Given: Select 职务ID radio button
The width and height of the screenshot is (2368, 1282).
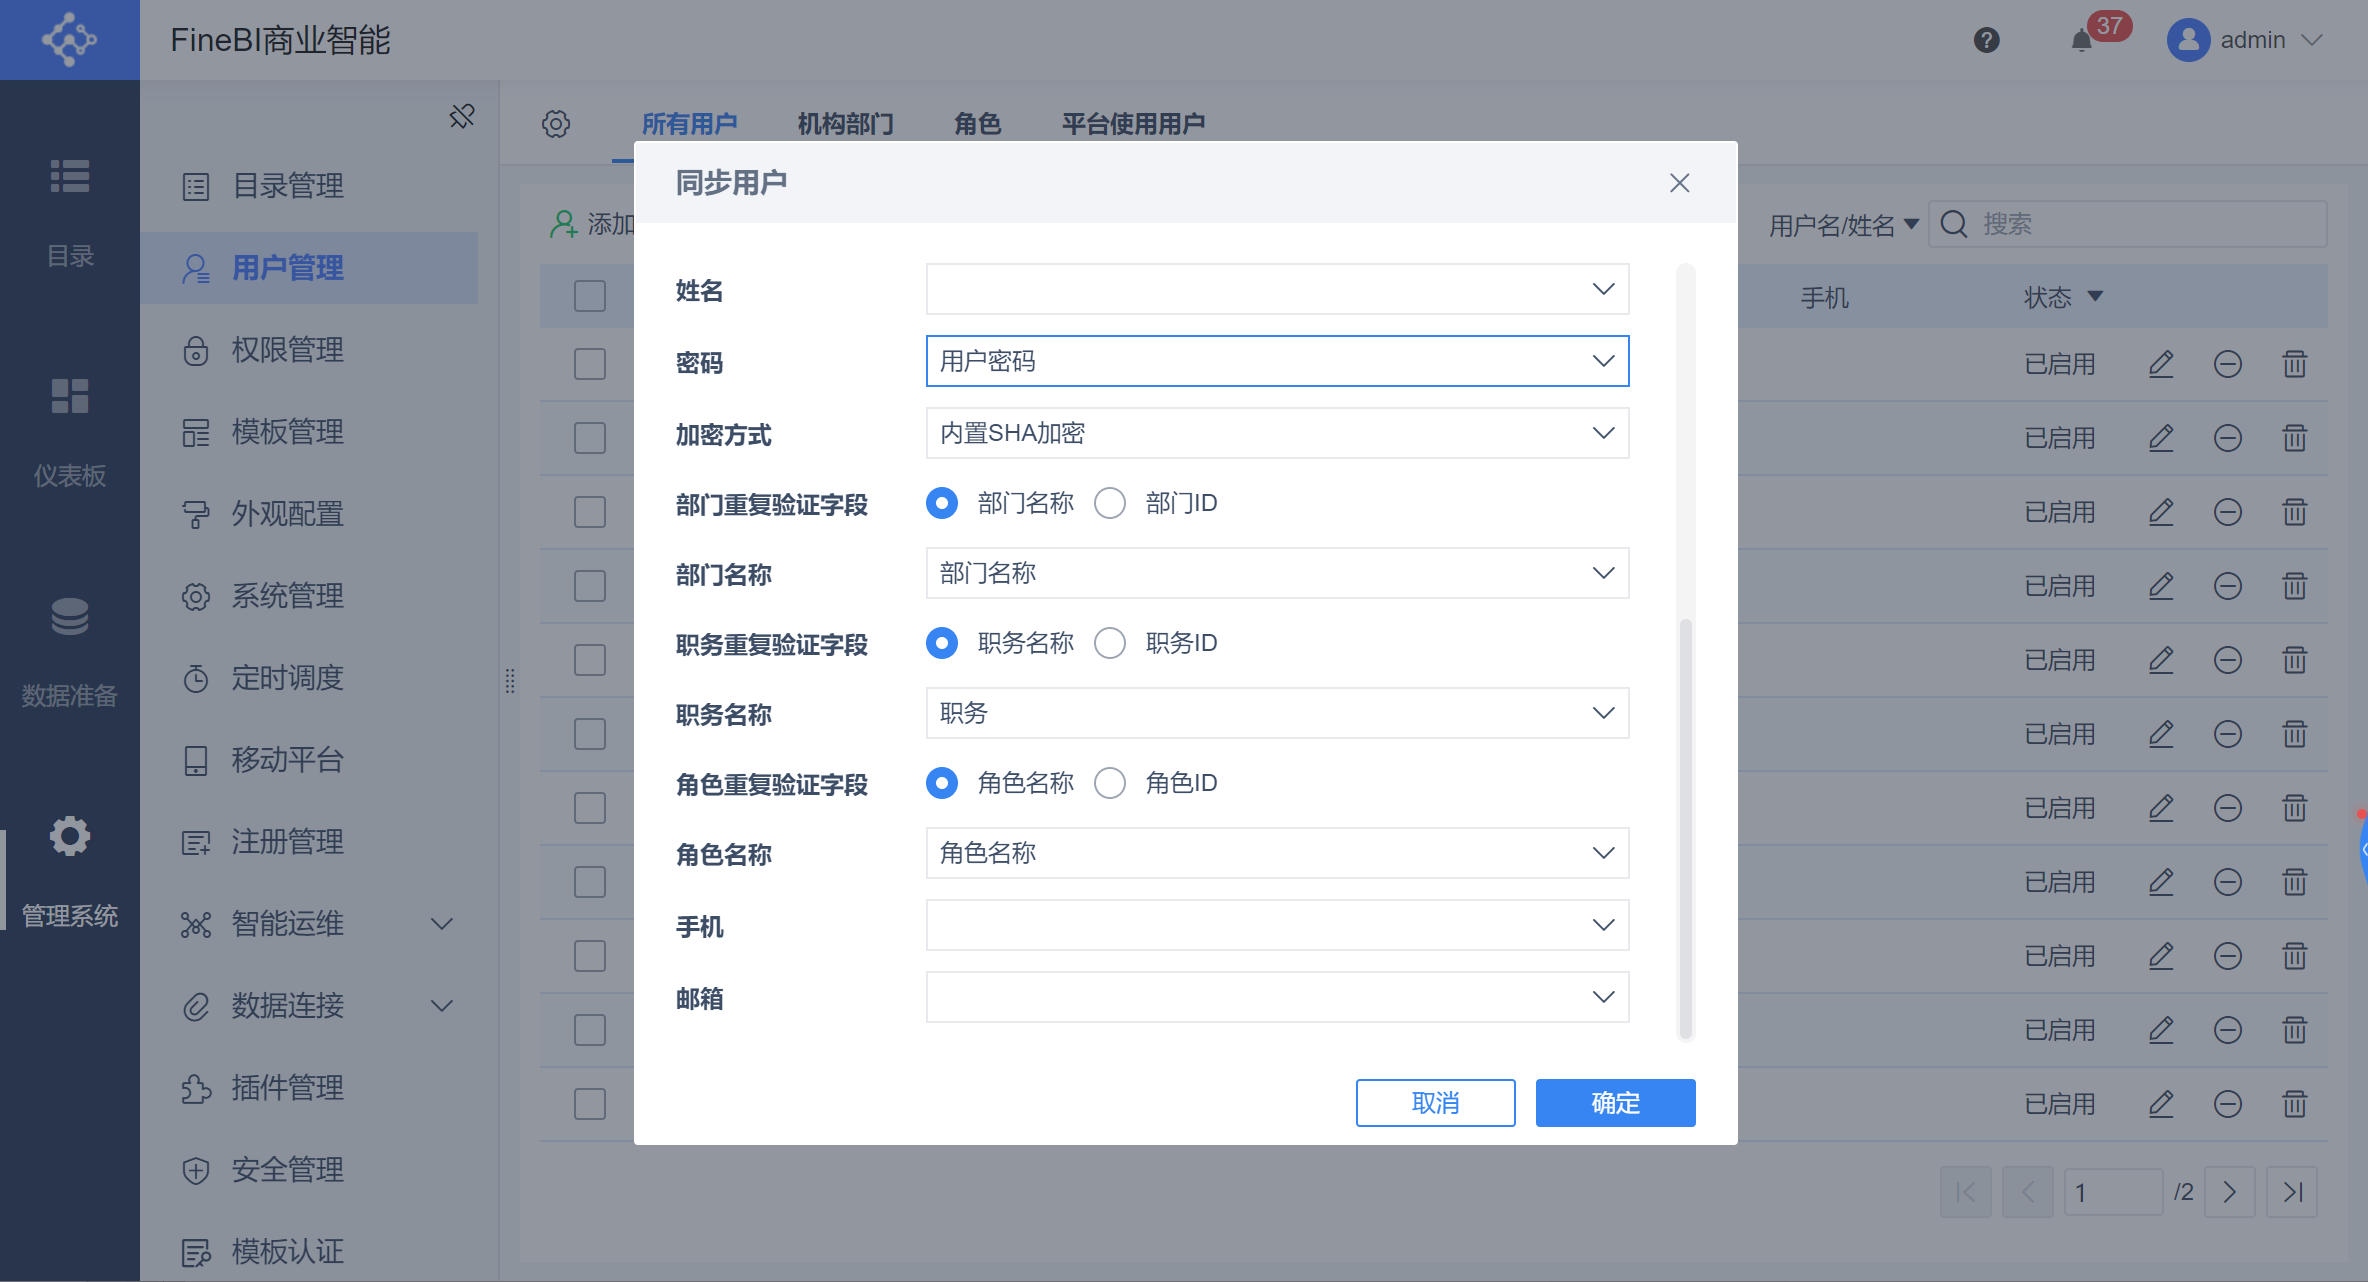Looking at the screenshot, I should tap(1110, 643).
